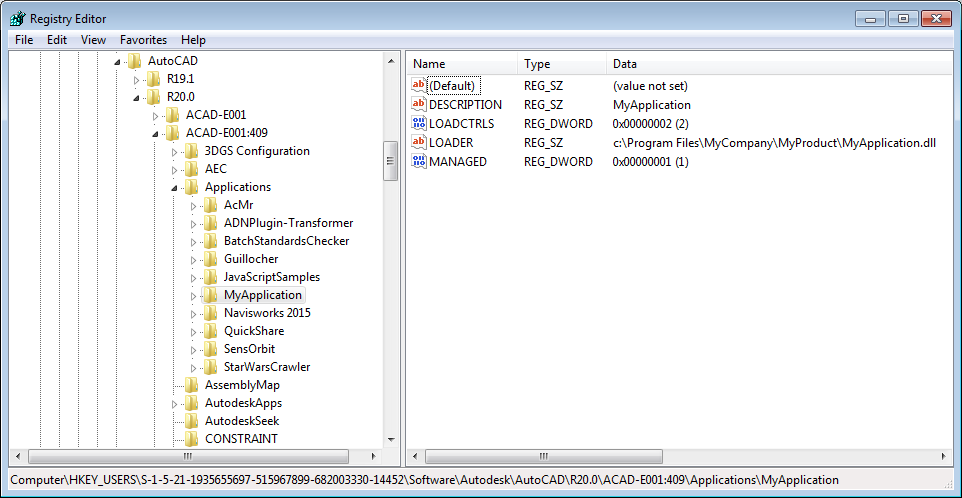Collapse the ACAD-E001:409 key

click(x=156, y=133)
